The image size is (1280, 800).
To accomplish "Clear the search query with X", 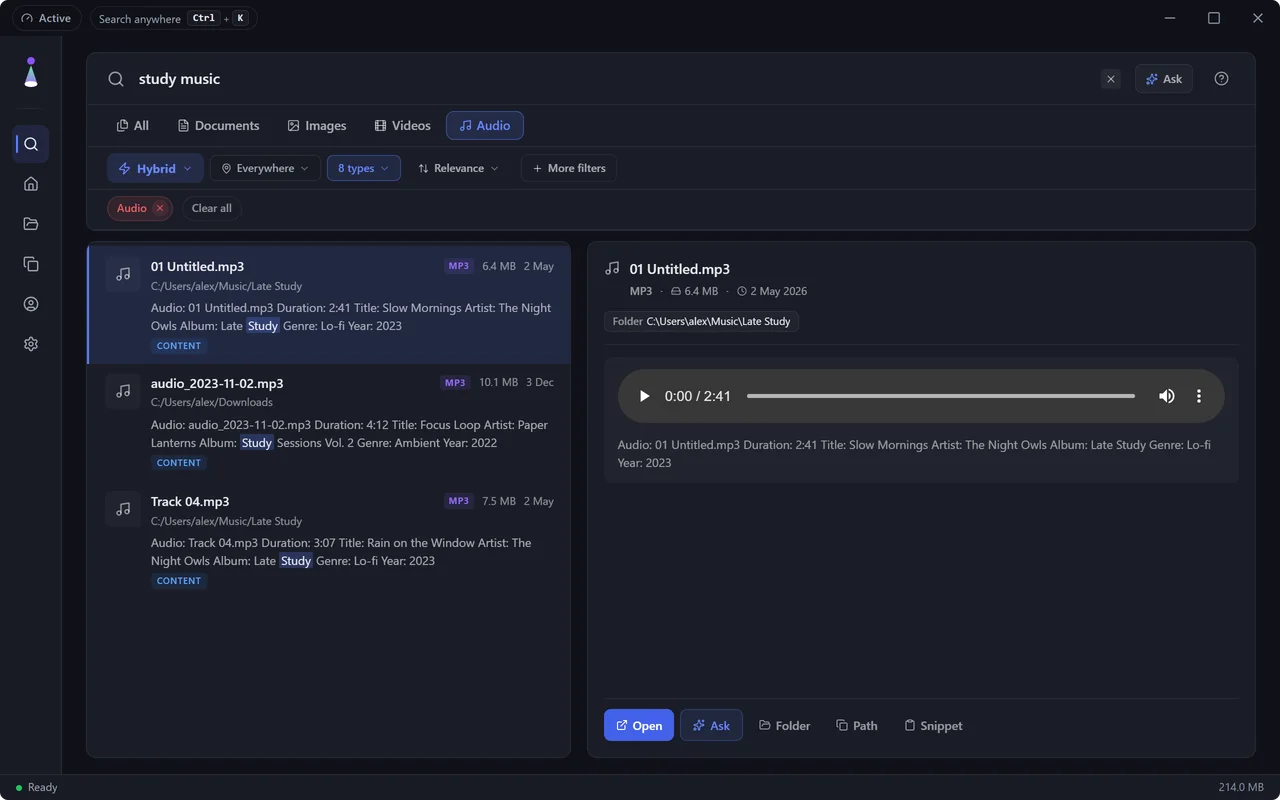I will coord(1110,79).
